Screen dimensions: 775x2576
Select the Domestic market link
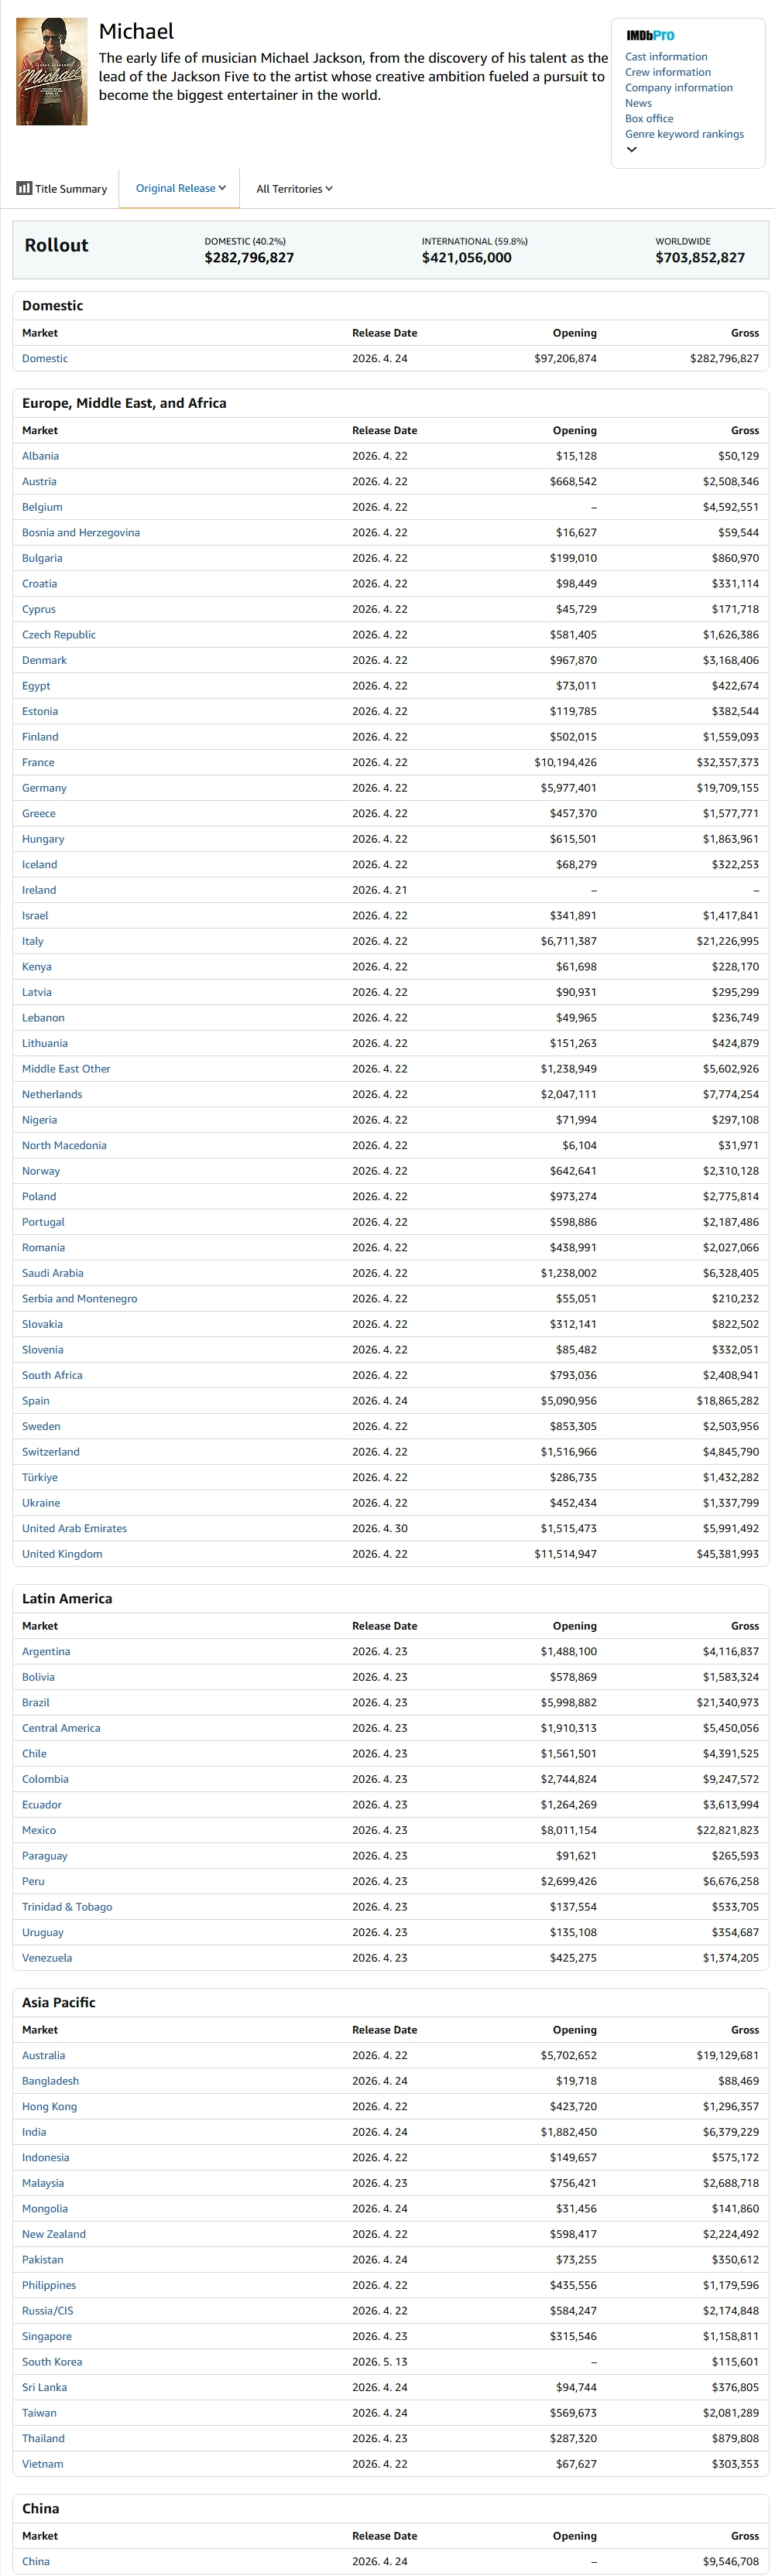tap(45, 358)
